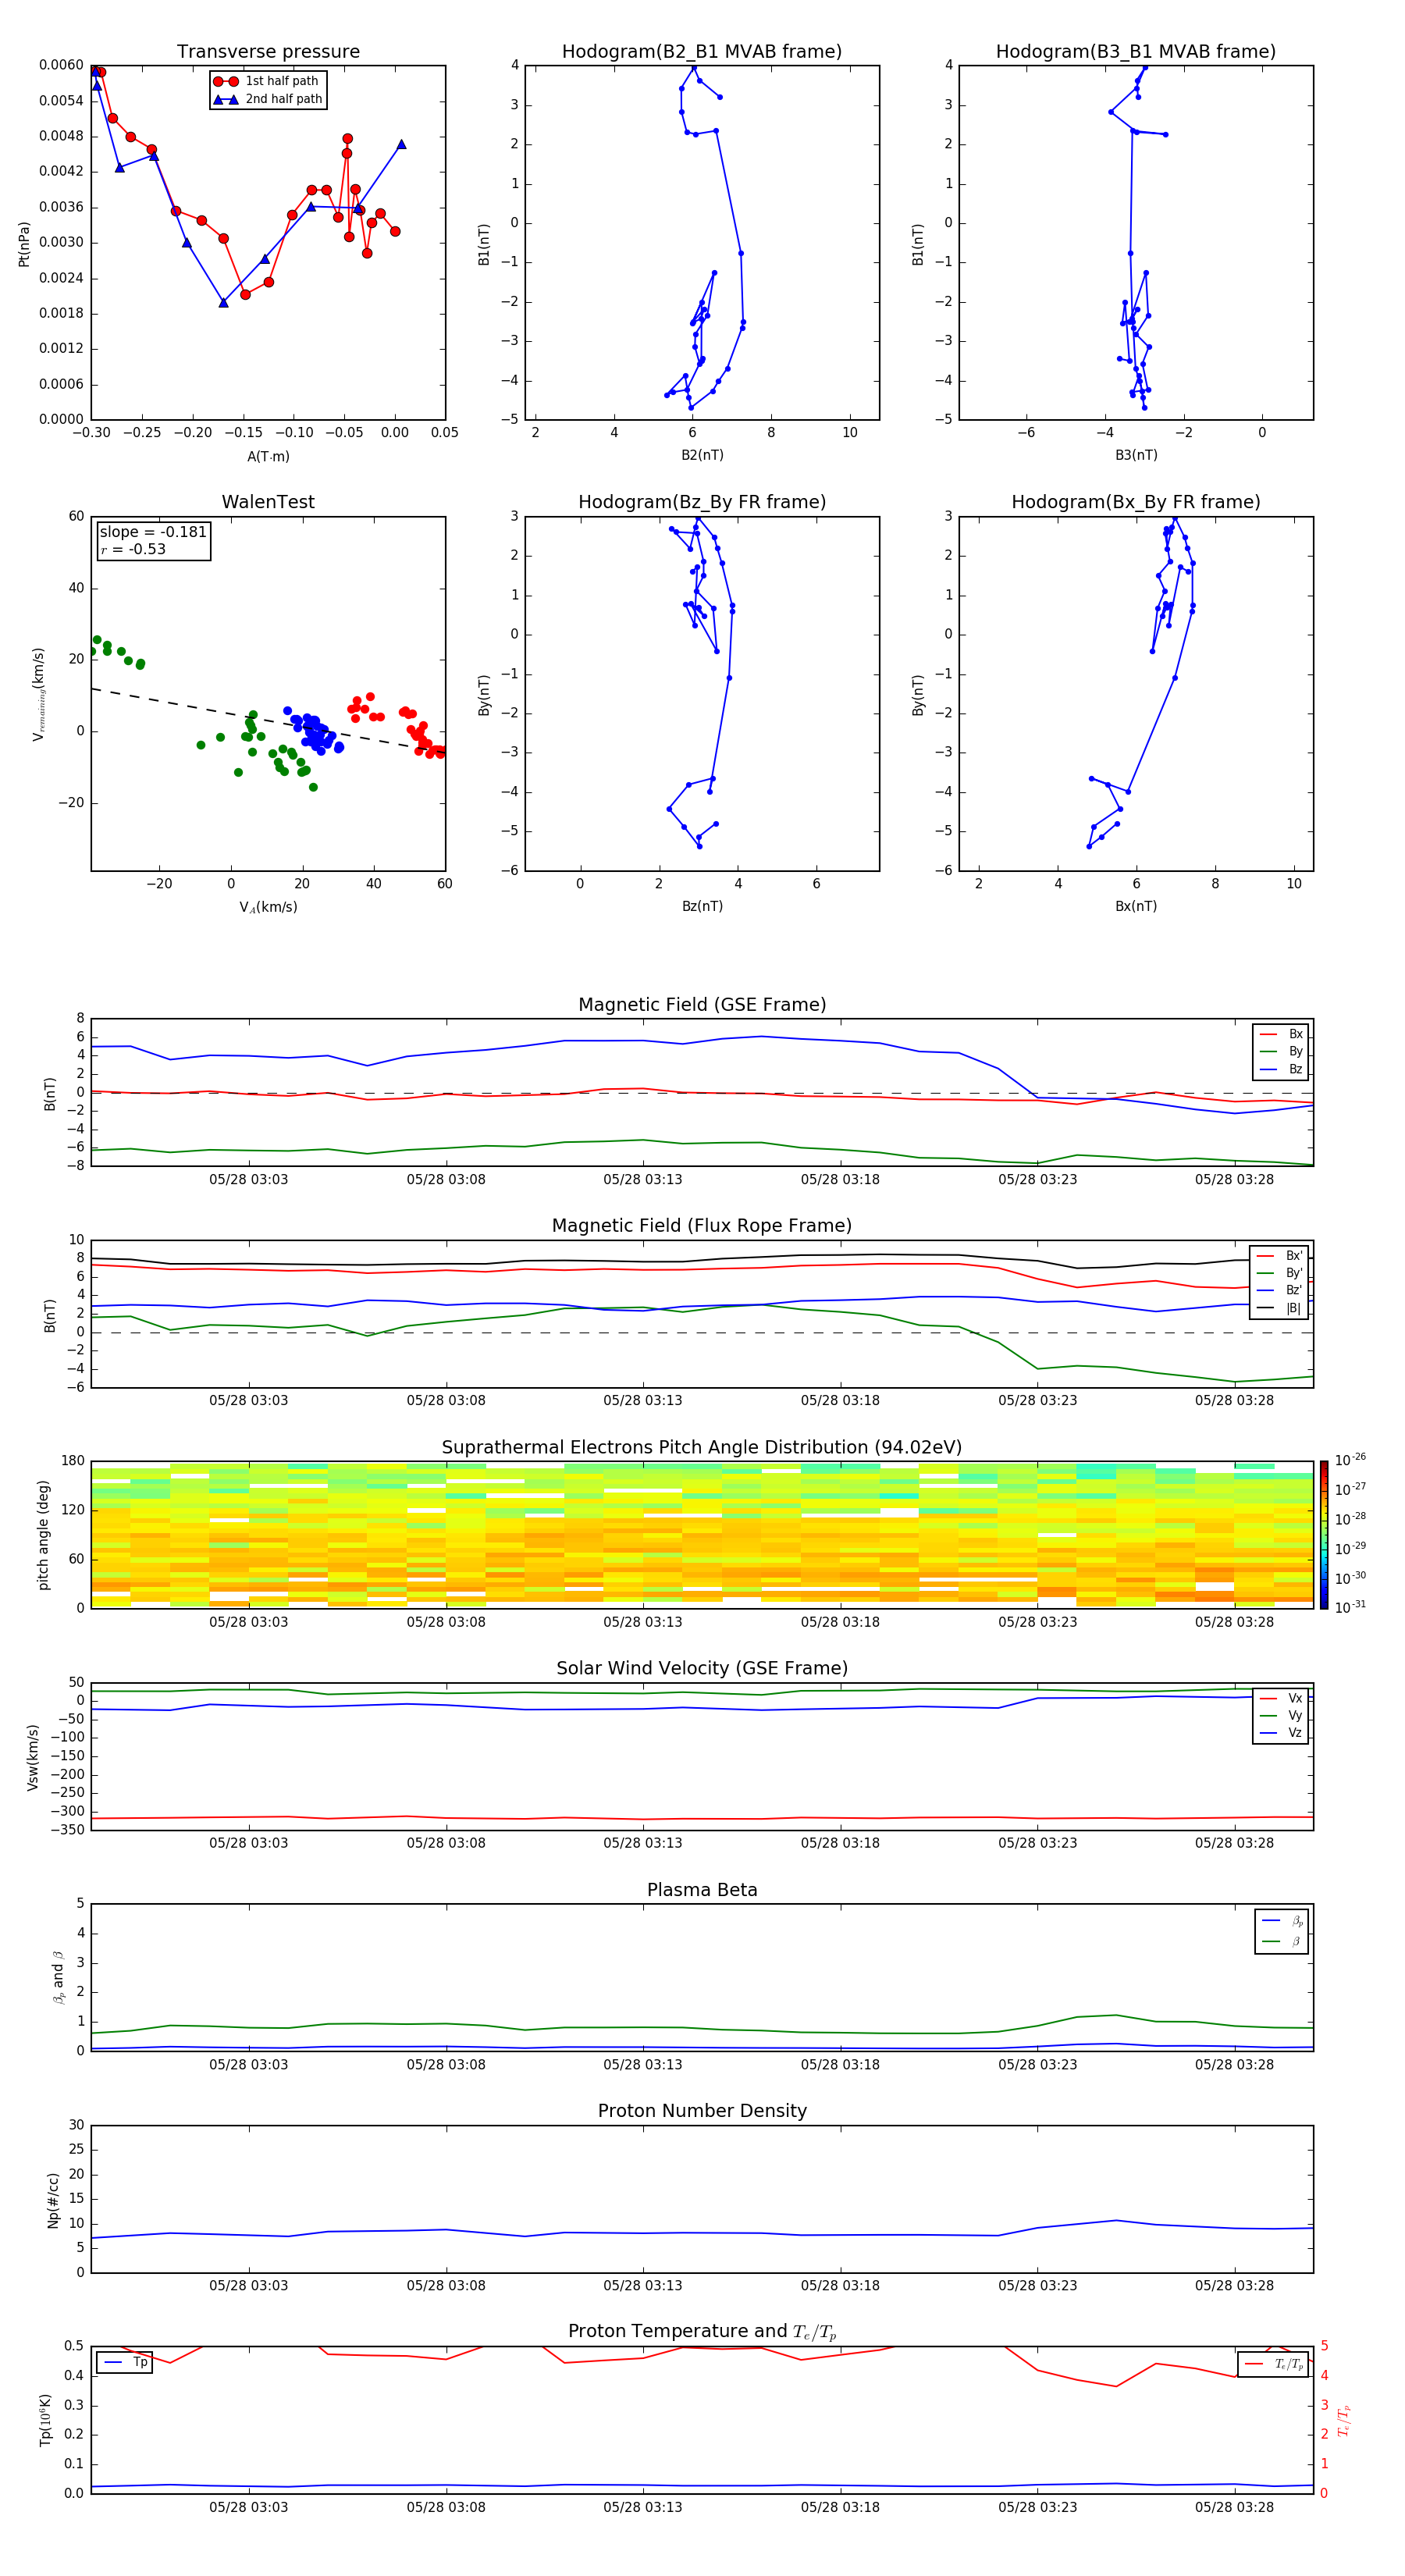Click the "Np(#/cc)" y-axis label
The width and height of the screenshot is (1405, 2576).
(x=53, y=2200)
